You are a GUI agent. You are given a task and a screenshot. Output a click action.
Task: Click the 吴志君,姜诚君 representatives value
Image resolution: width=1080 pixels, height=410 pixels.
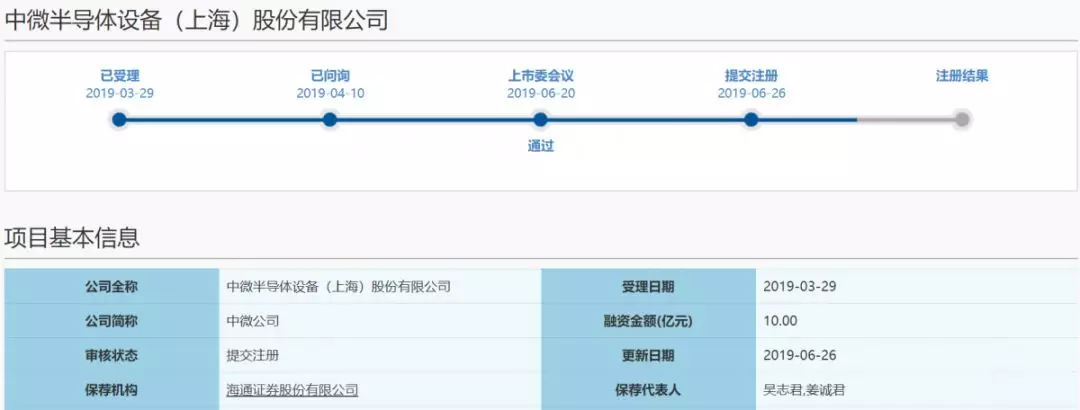[804, 390]
